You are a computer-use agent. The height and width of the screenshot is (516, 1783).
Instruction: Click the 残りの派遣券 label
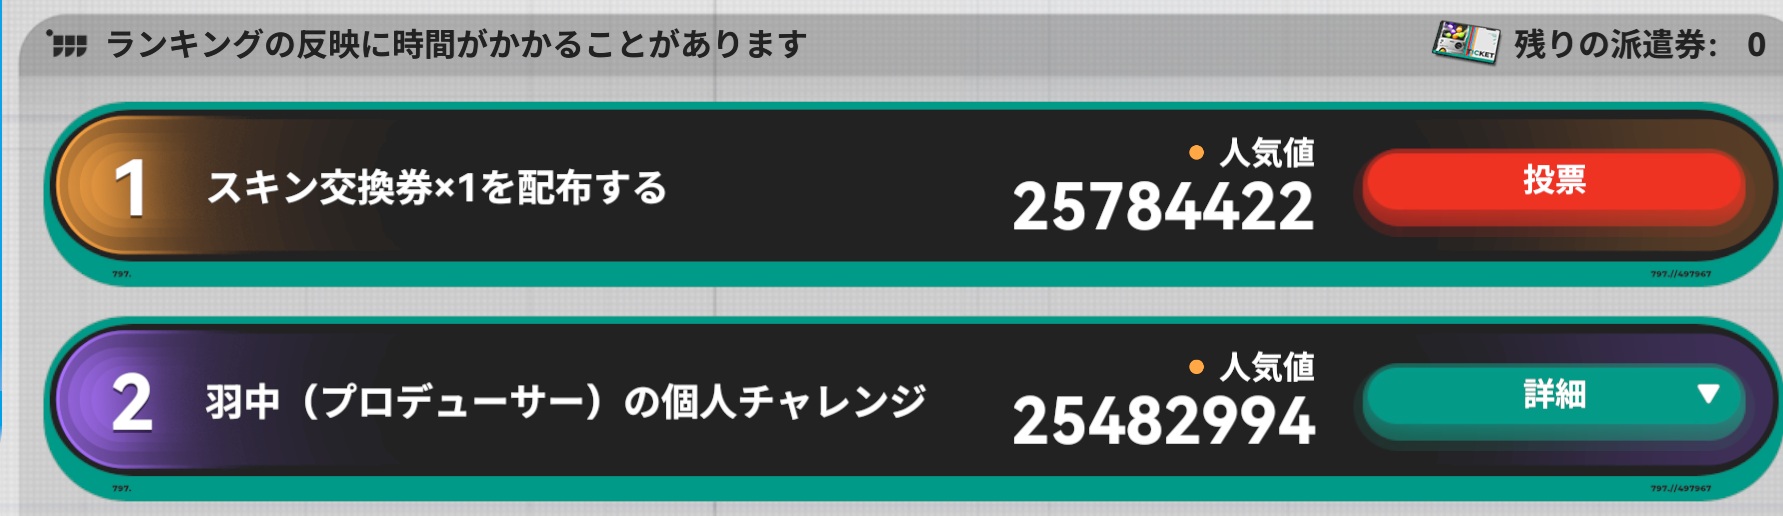click(1614, 45)
